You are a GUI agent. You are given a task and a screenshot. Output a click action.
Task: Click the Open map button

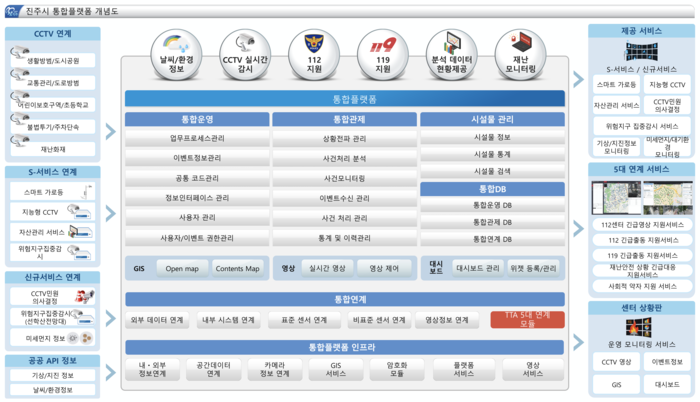pyautogui.click(x=182, y=268)
